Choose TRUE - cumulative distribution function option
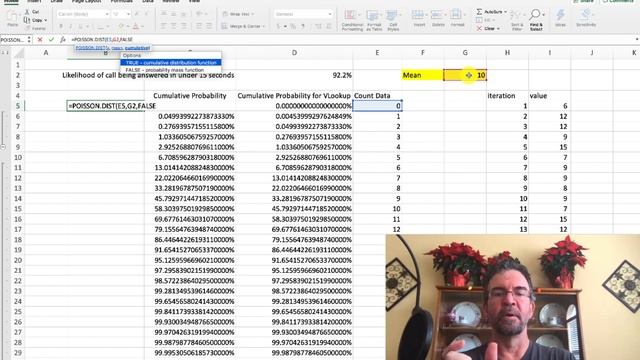 (171, 62)
